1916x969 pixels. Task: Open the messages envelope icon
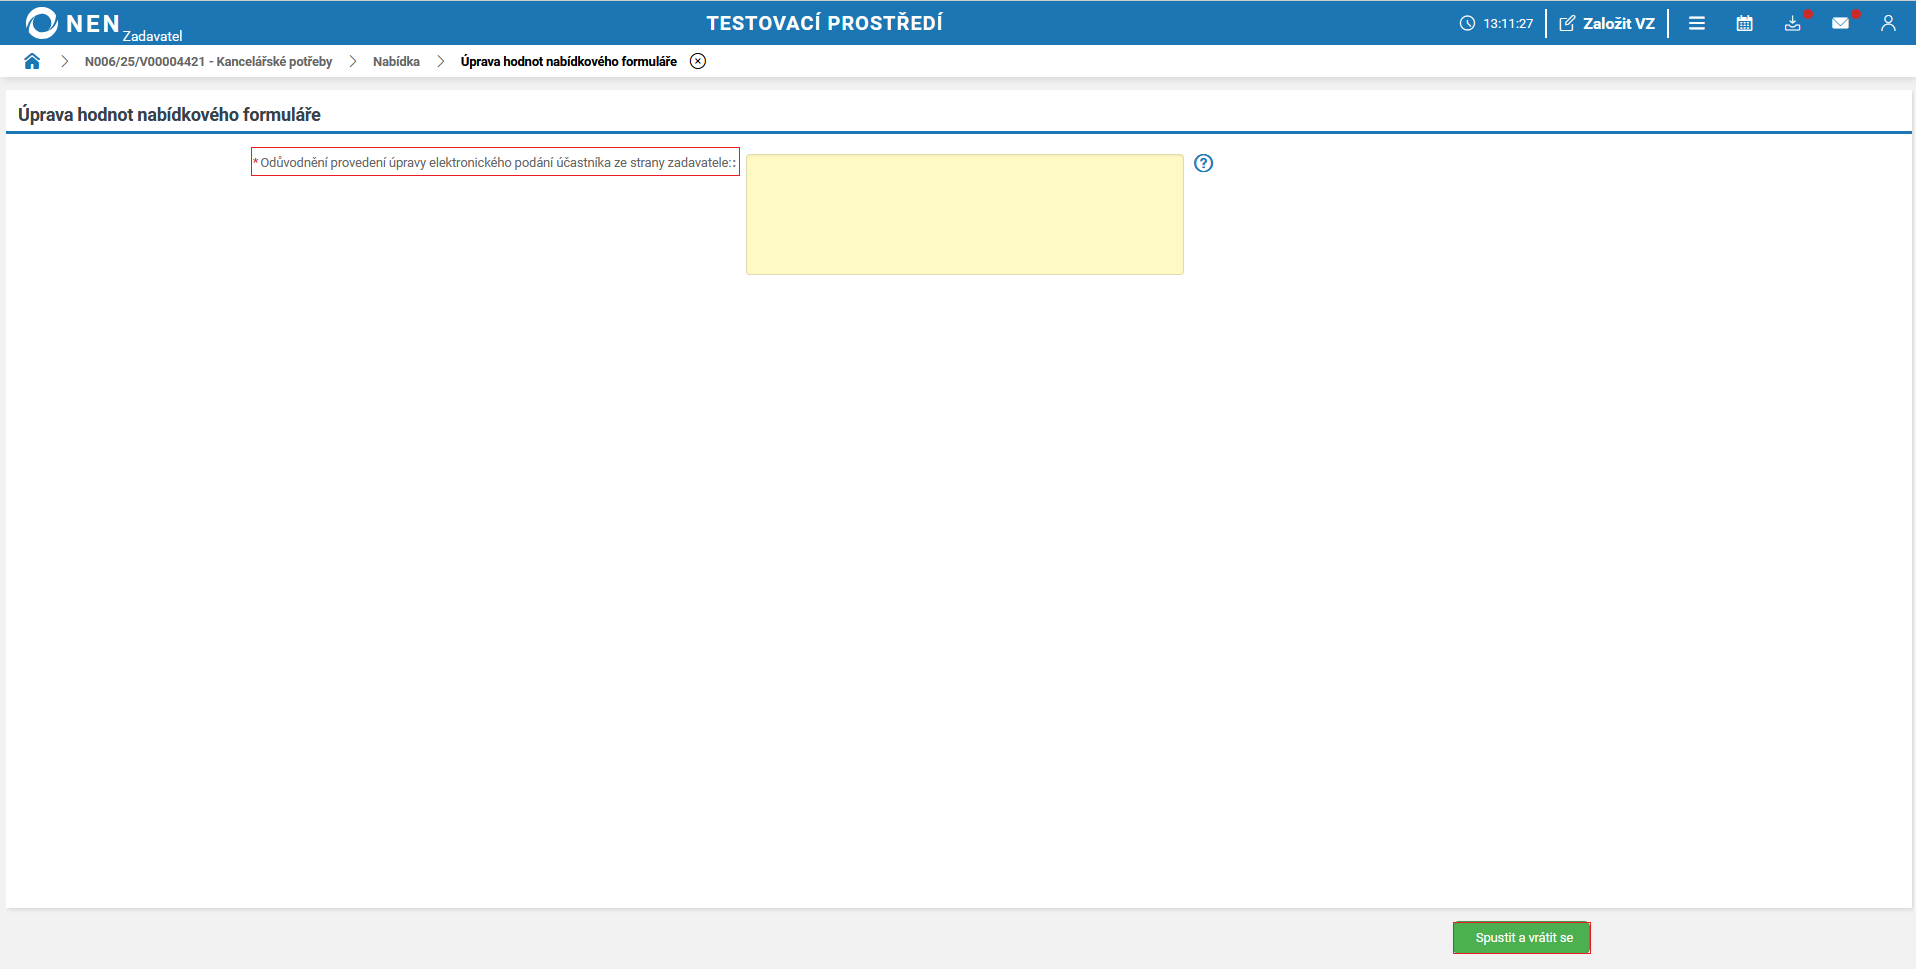tap(1841, 23)
